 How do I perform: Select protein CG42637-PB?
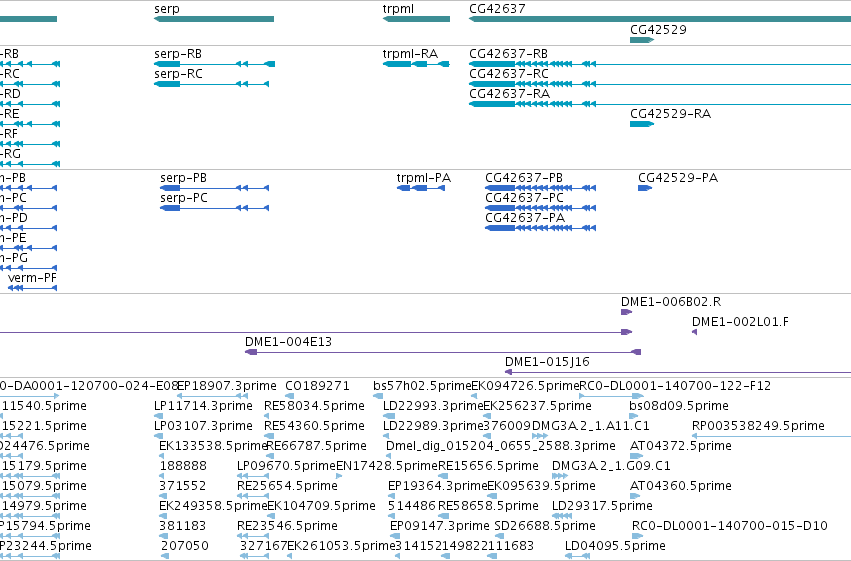click(541, 188)
